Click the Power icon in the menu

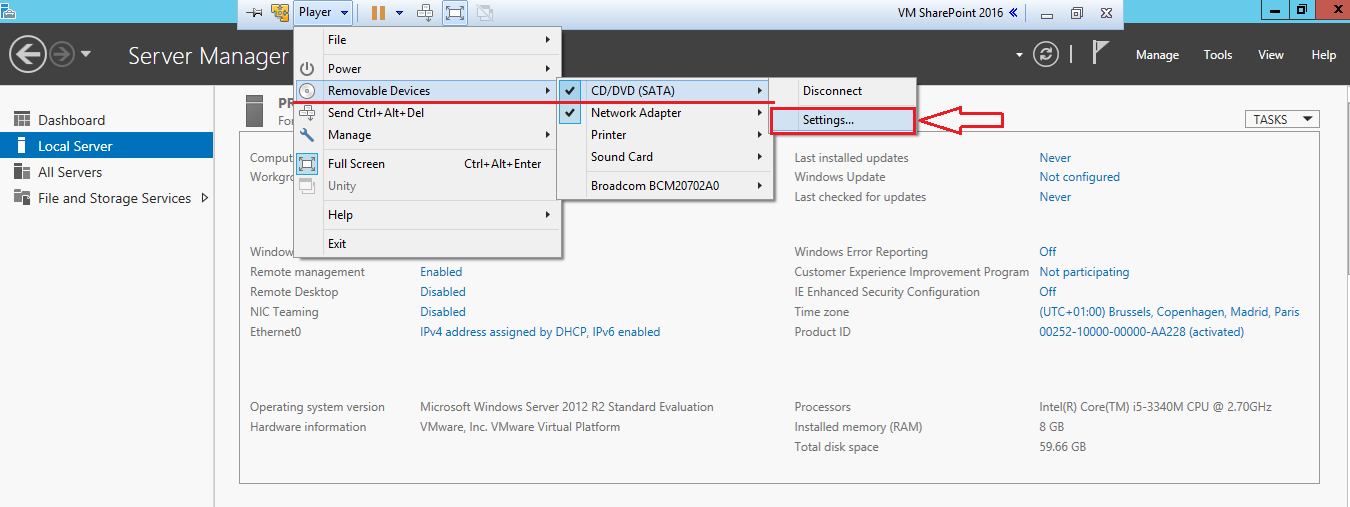coord(308,69)
